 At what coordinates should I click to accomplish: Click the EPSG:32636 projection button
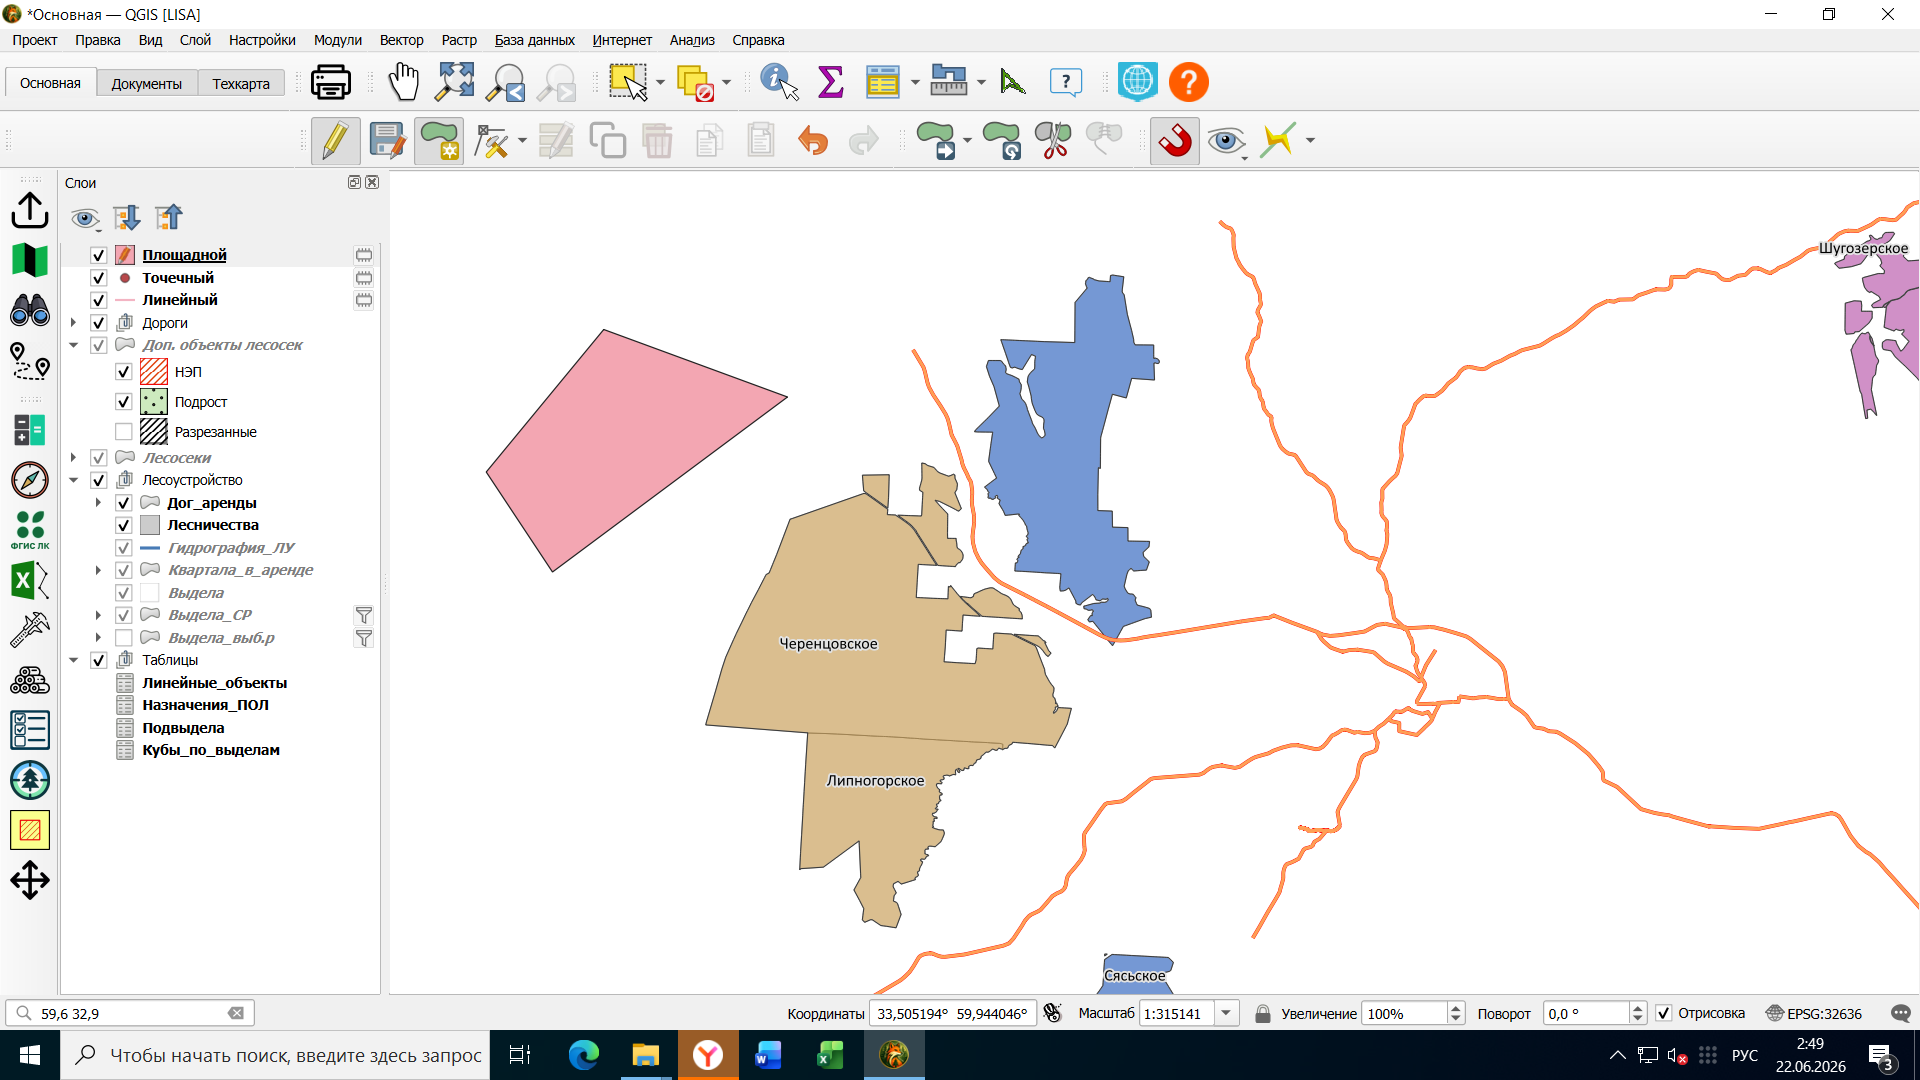pos(1814,1013)
